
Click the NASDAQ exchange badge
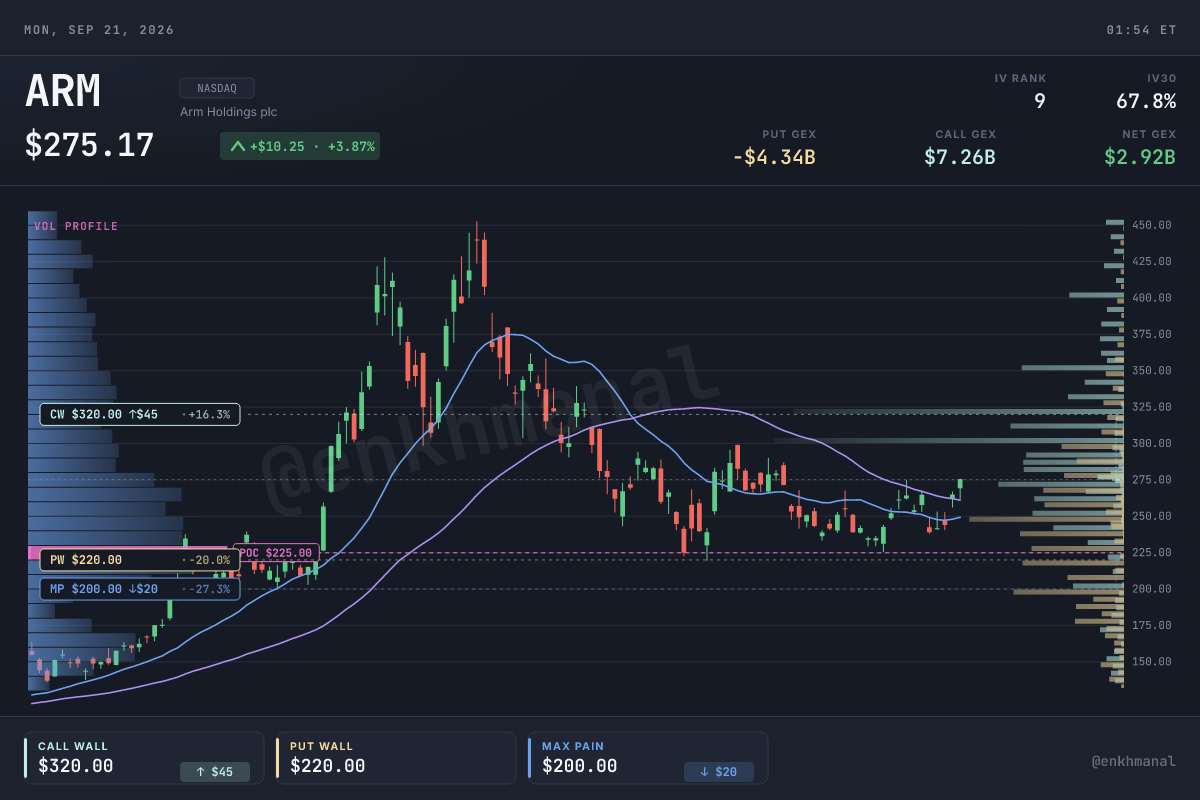[x=217, y=88]
